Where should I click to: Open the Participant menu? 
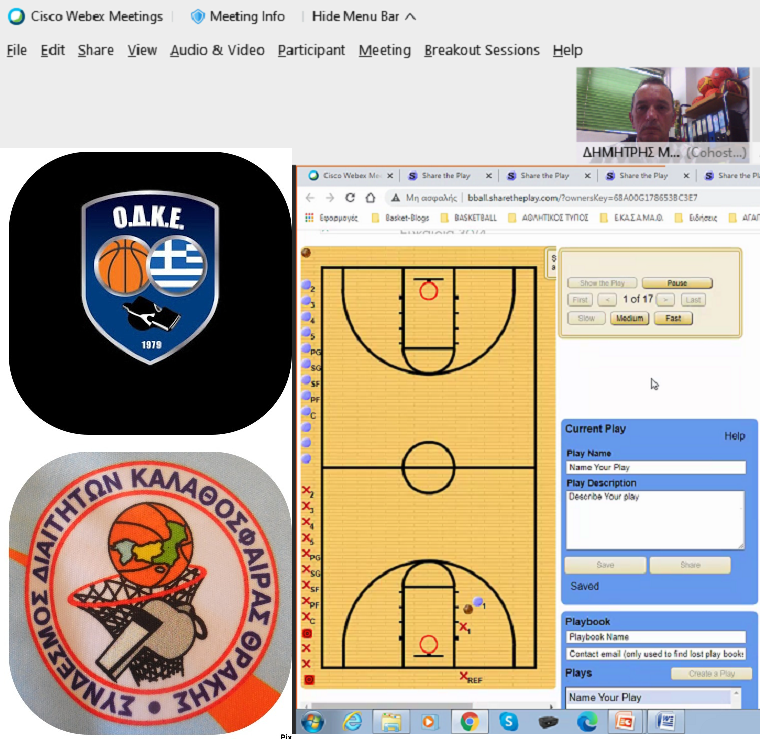pos(311,50)
